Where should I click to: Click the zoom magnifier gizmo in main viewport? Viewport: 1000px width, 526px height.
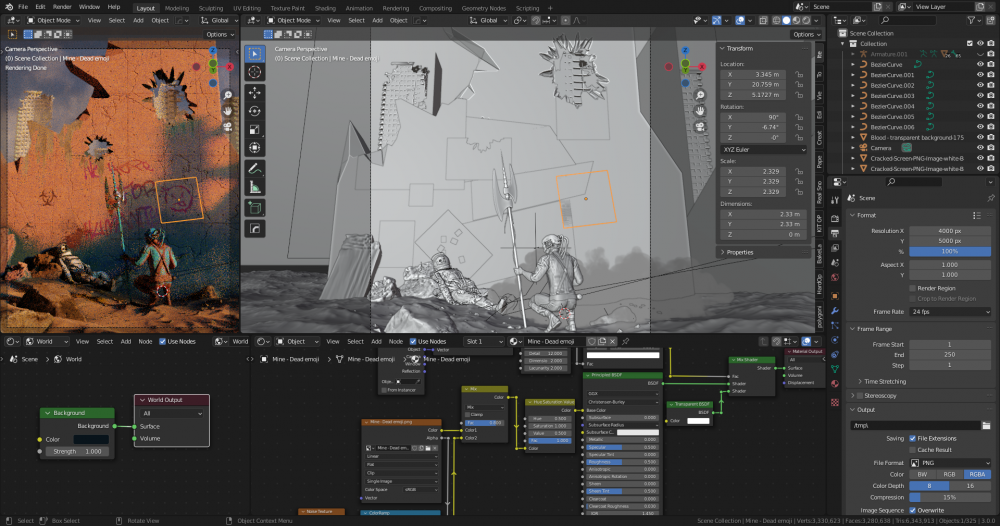tap(700, 95)
